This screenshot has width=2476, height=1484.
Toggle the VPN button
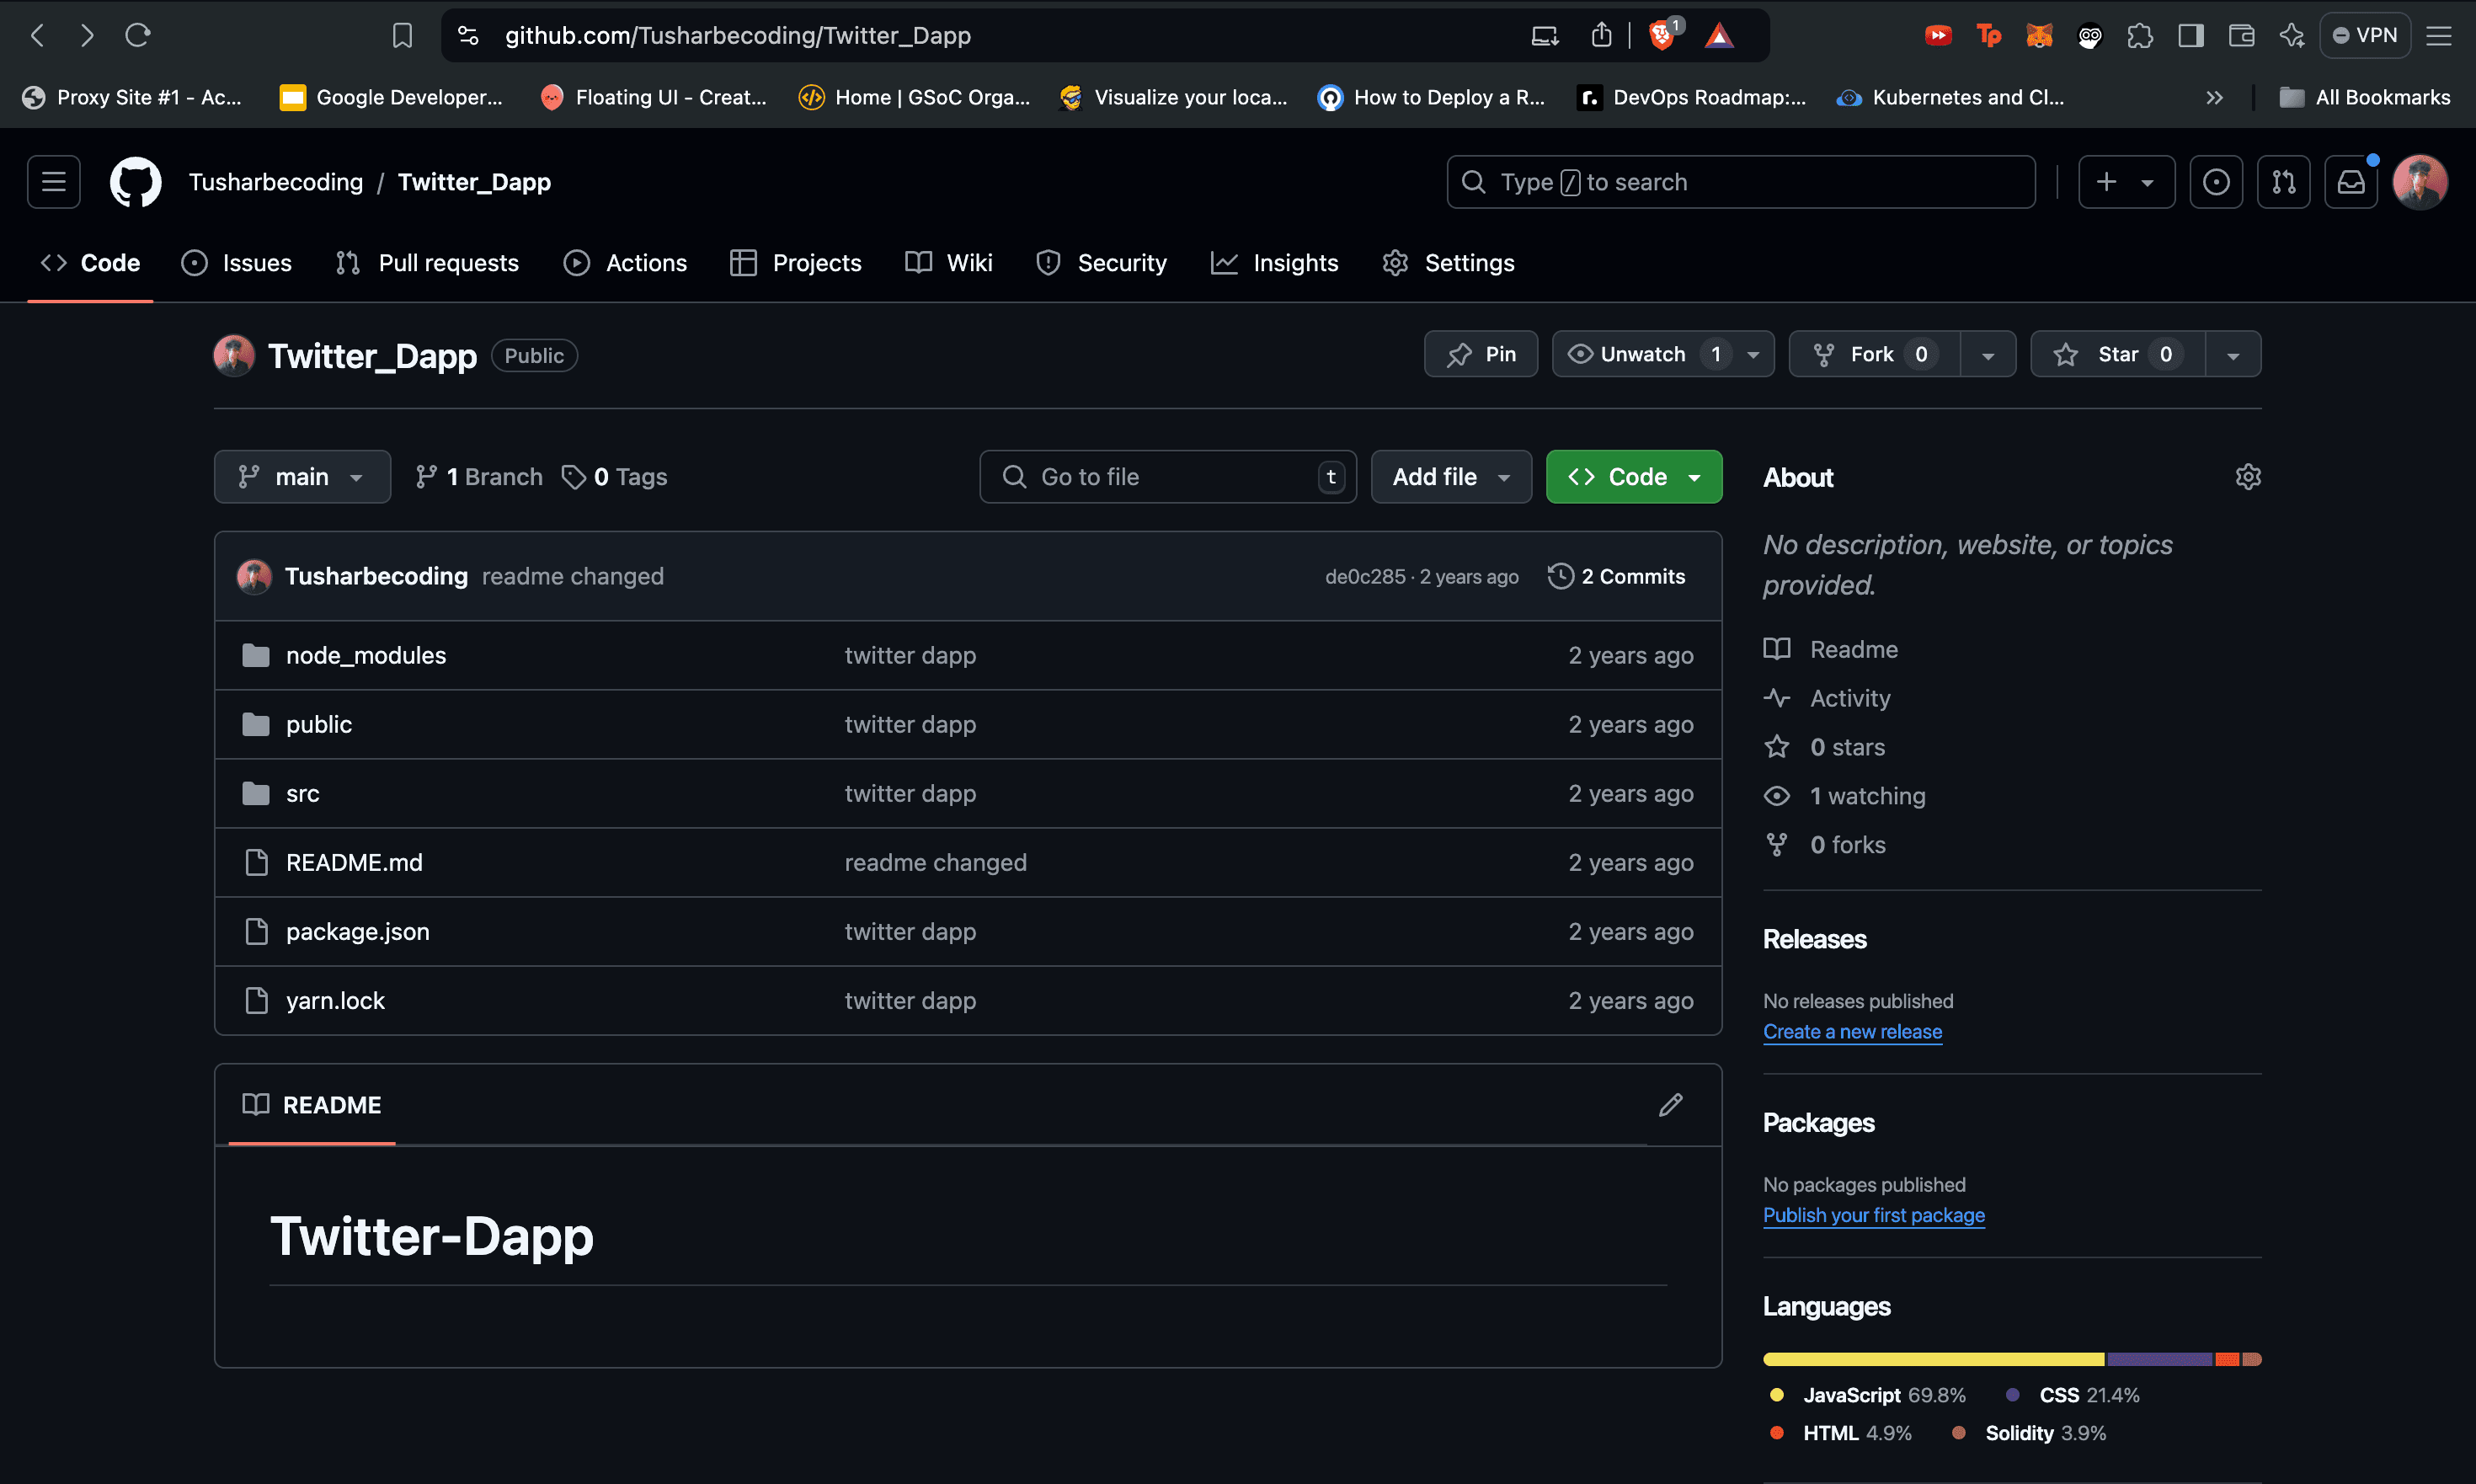point(2365,36)
